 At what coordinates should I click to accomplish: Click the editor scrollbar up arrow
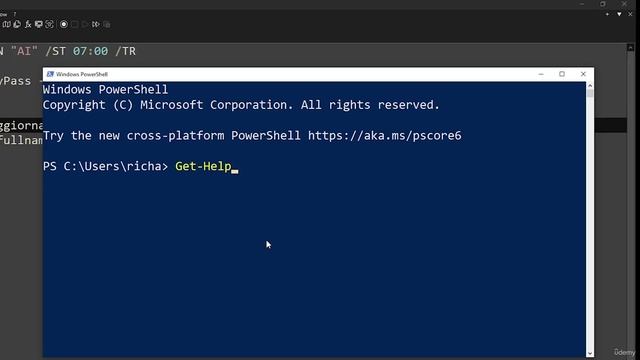631,48
